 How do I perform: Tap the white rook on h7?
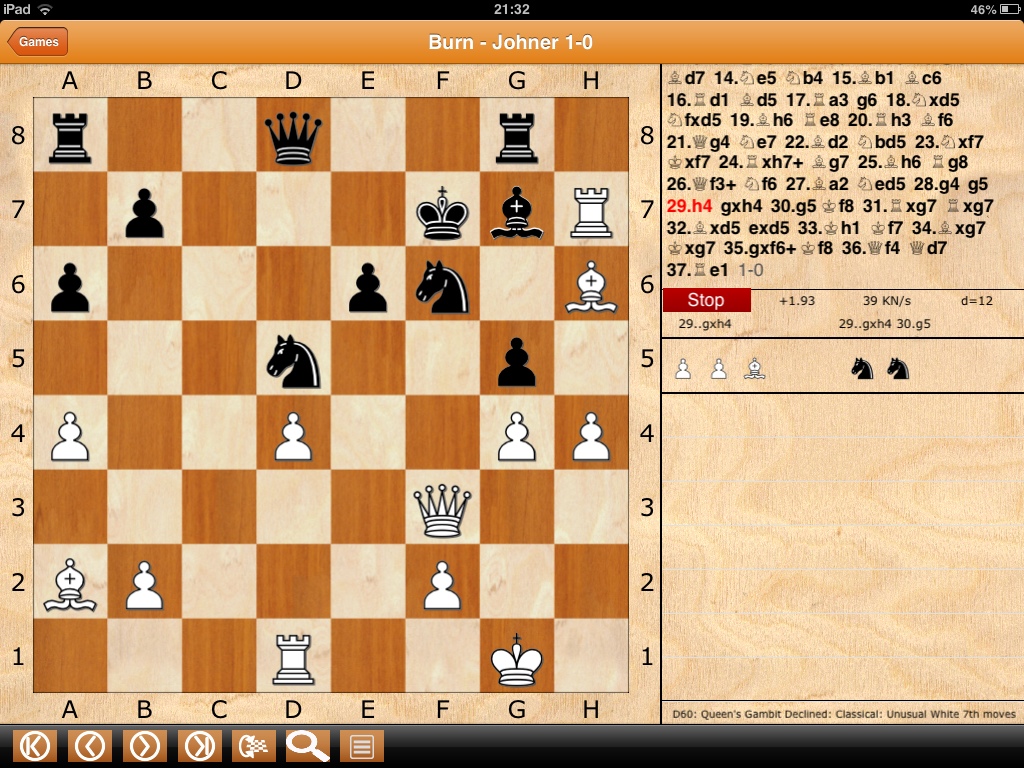pos(591,210)
